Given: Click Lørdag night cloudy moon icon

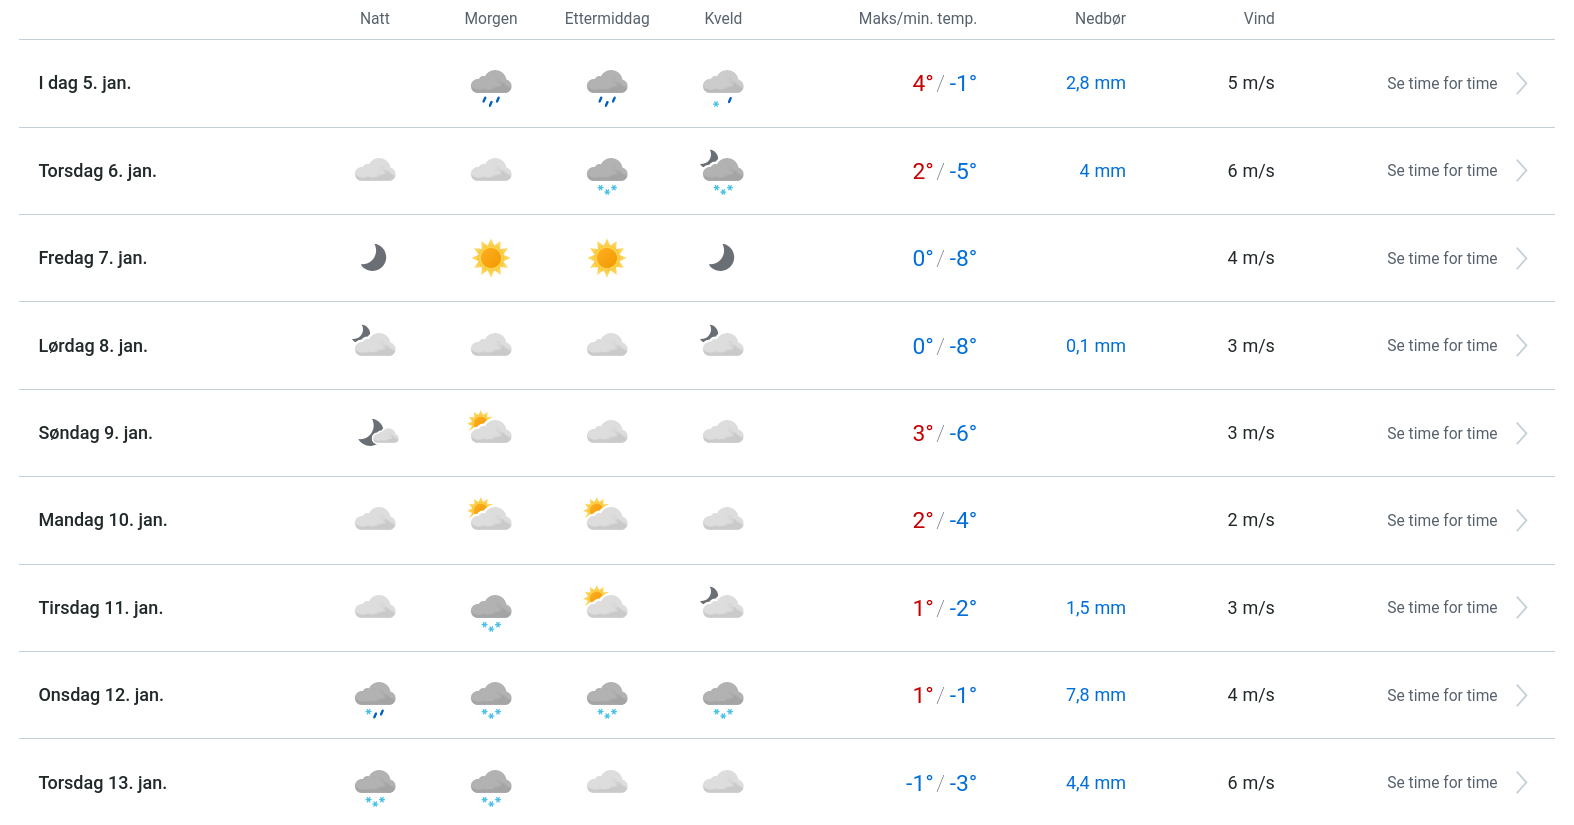Looking at the screenshot, I should 374,342.
